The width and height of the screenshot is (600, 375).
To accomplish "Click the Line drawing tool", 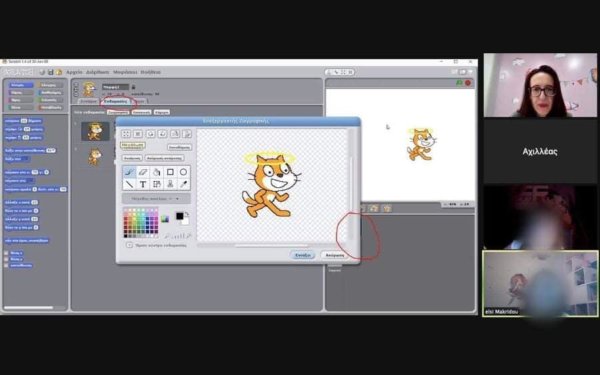I will 129,184.
